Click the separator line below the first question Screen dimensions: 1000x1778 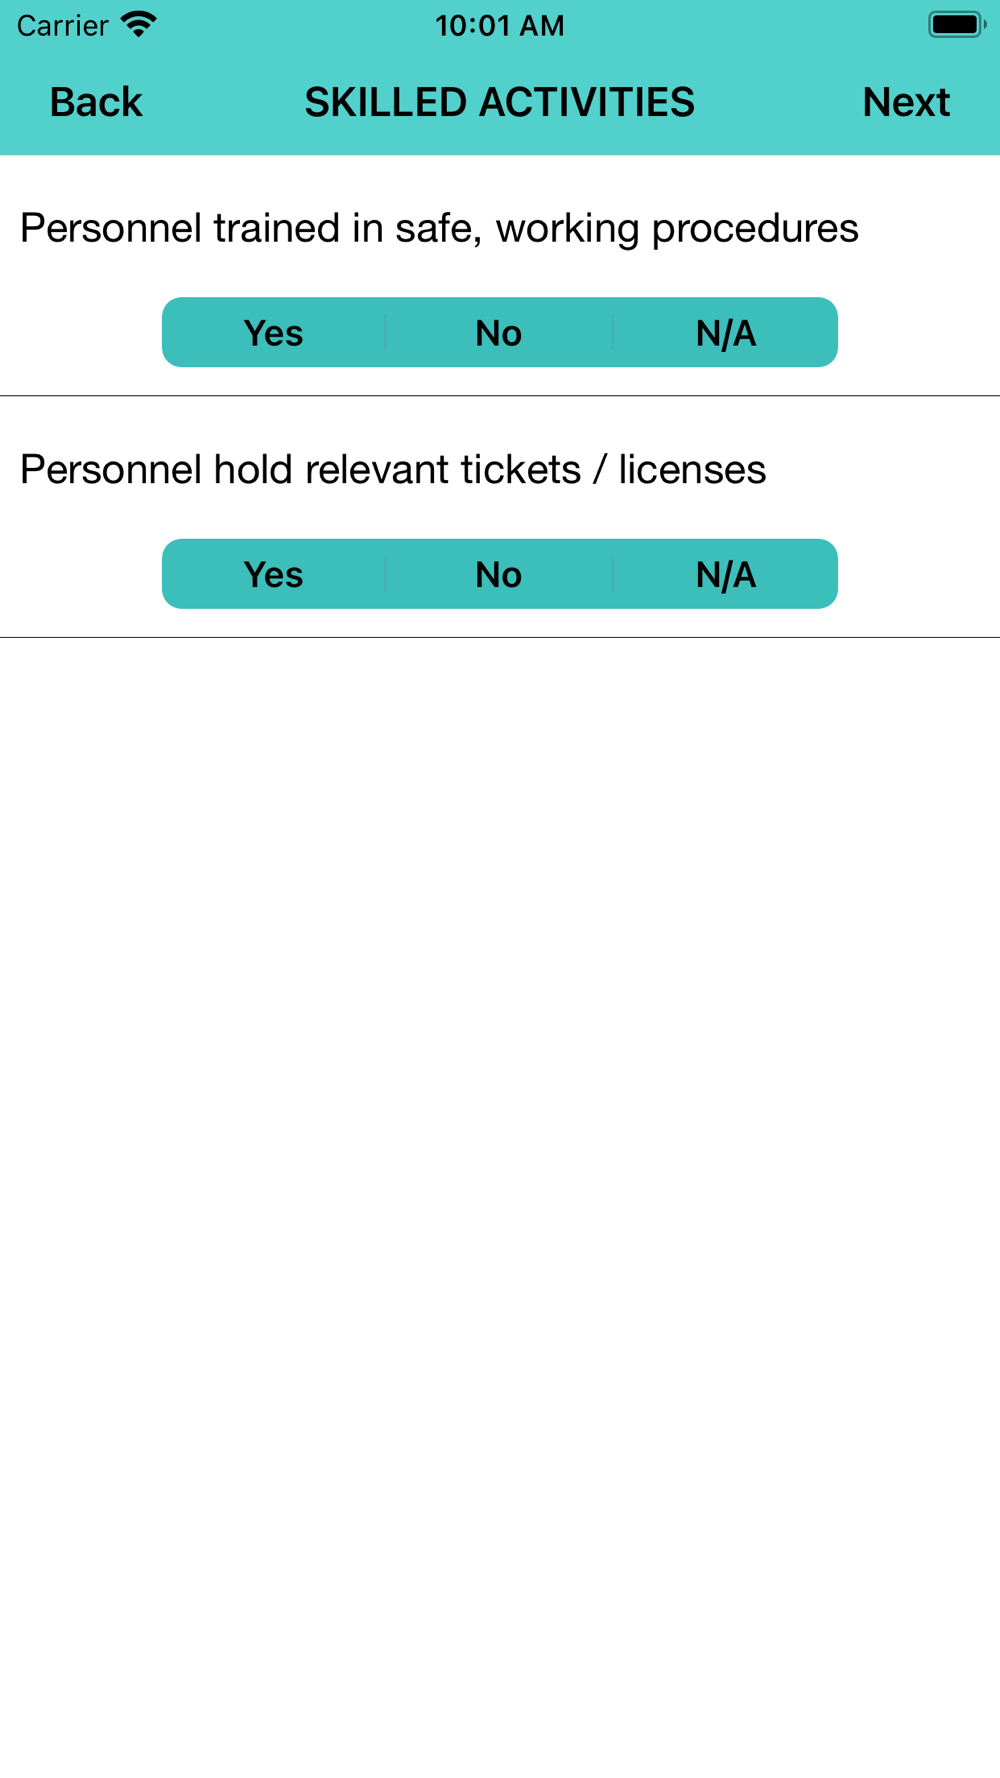[500, 396]
